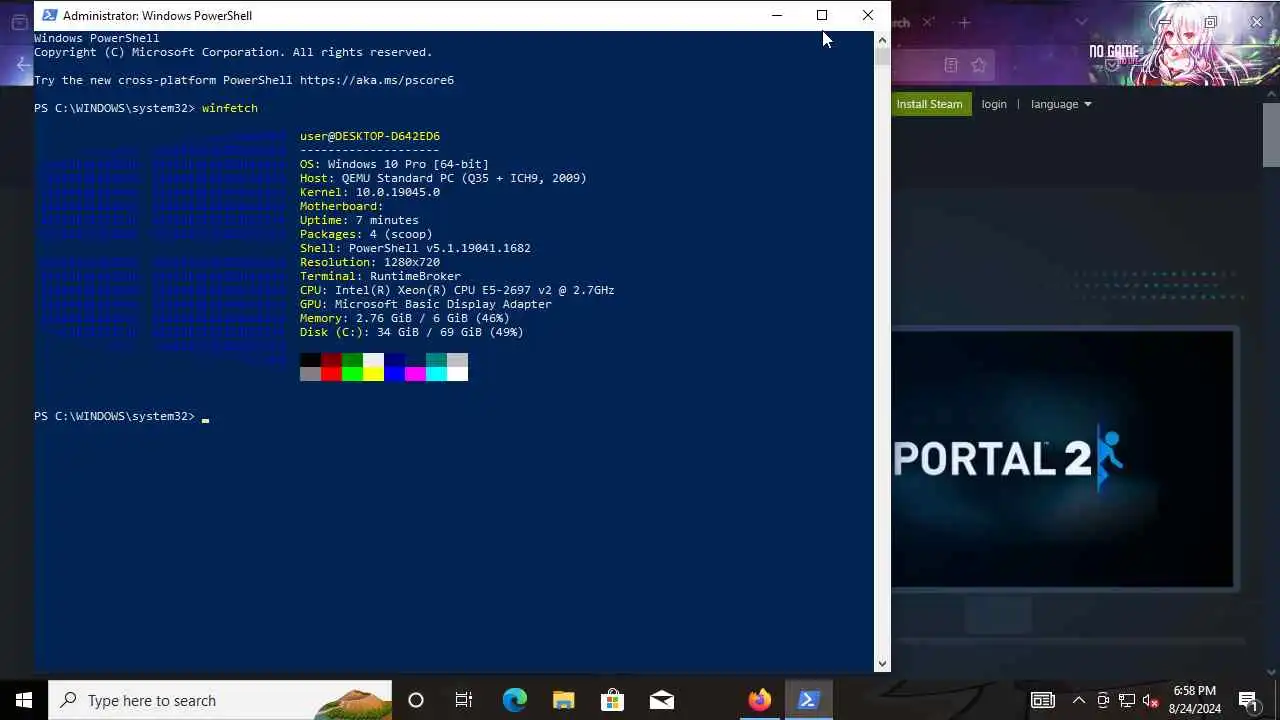Image resolution: width=1280 pixels, height=720 pixels.
Task: Click the Firefox Pocket save icon
Action: click(x=1112, y=65)
